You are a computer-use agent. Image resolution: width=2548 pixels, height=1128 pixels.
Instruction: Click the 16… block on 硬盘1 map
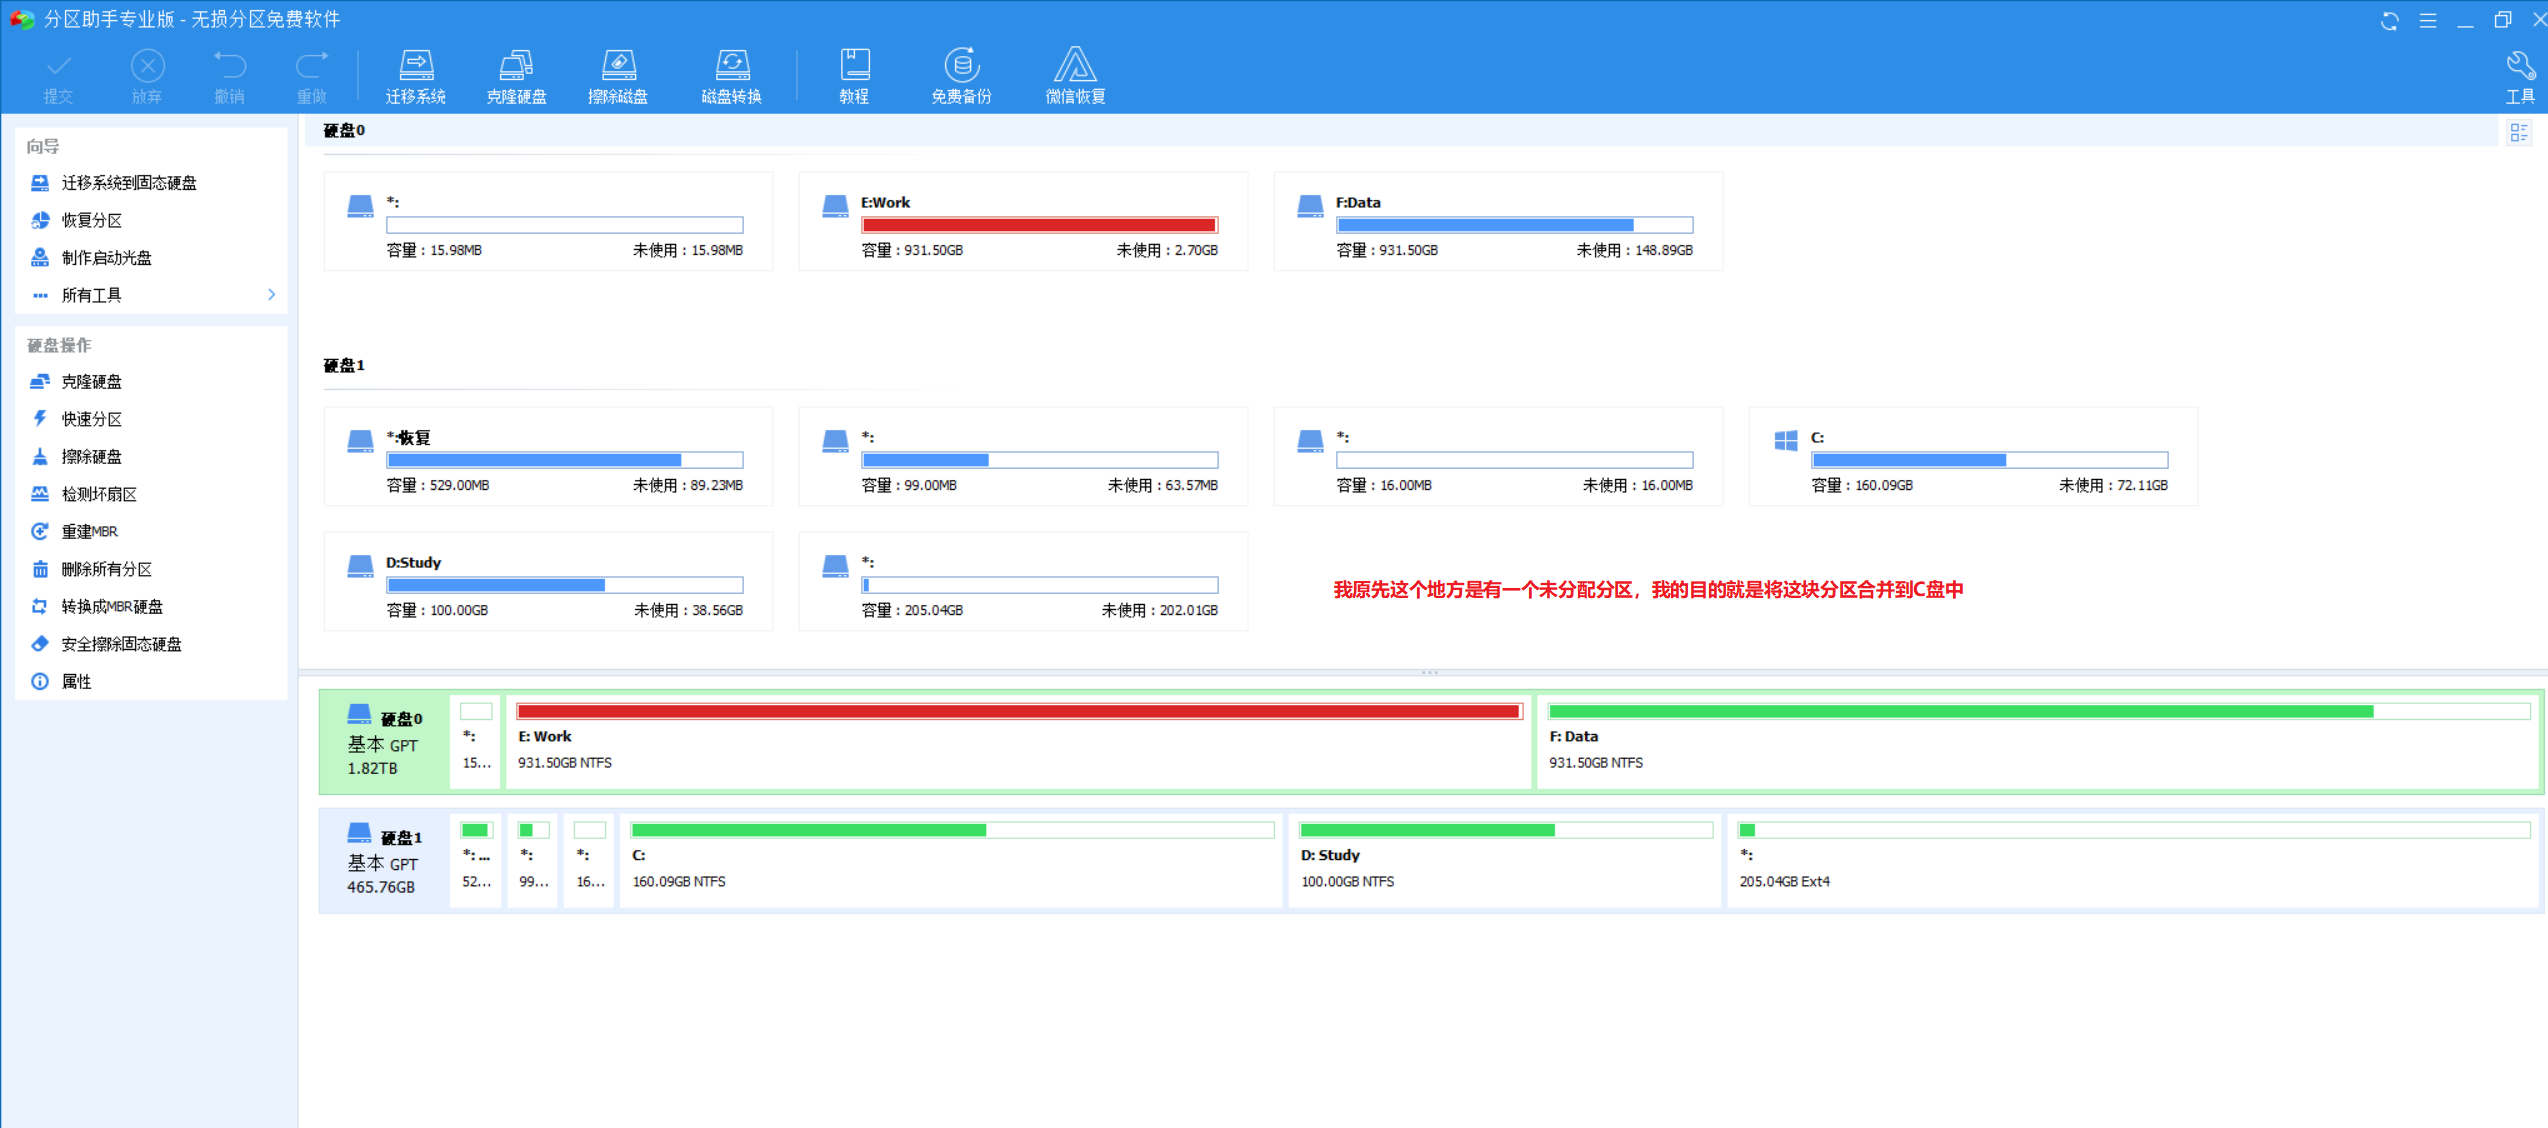tap(590, 861)
